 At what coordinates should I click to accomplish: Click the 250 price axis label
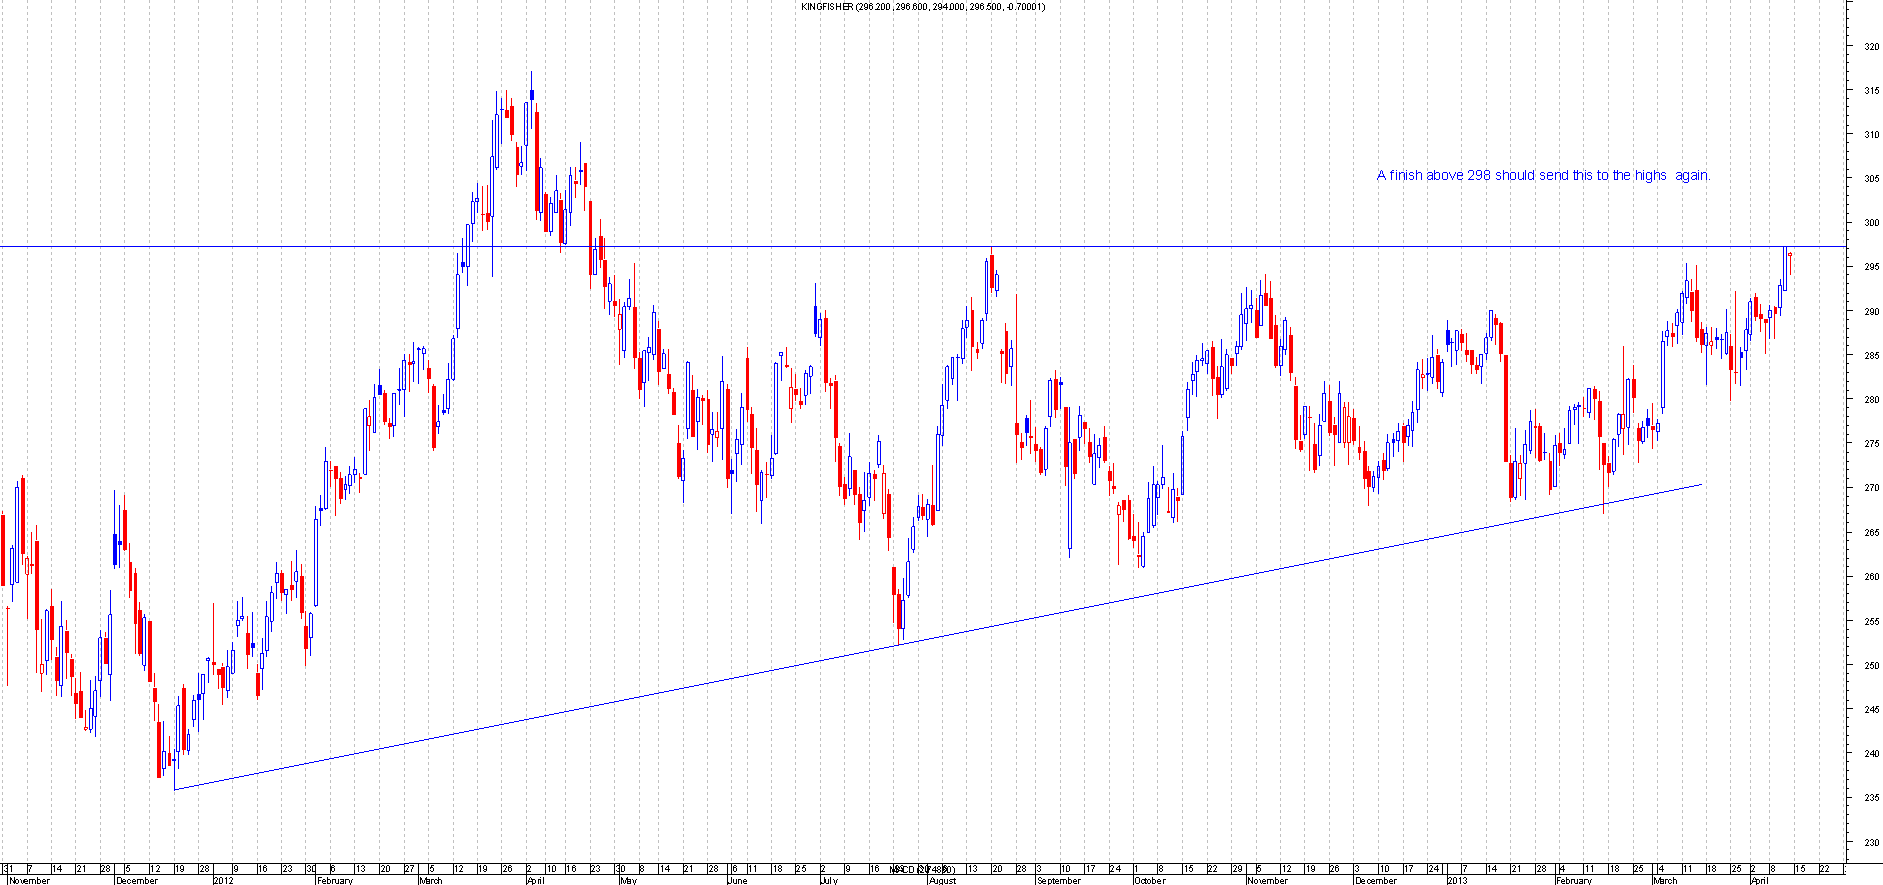tap(1870, 665)
